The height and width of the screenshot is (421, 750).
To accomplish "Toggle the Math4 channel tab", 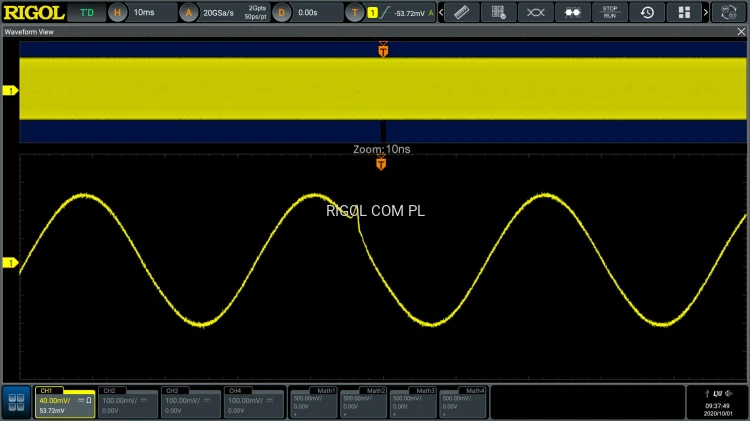I will (474, 391).
